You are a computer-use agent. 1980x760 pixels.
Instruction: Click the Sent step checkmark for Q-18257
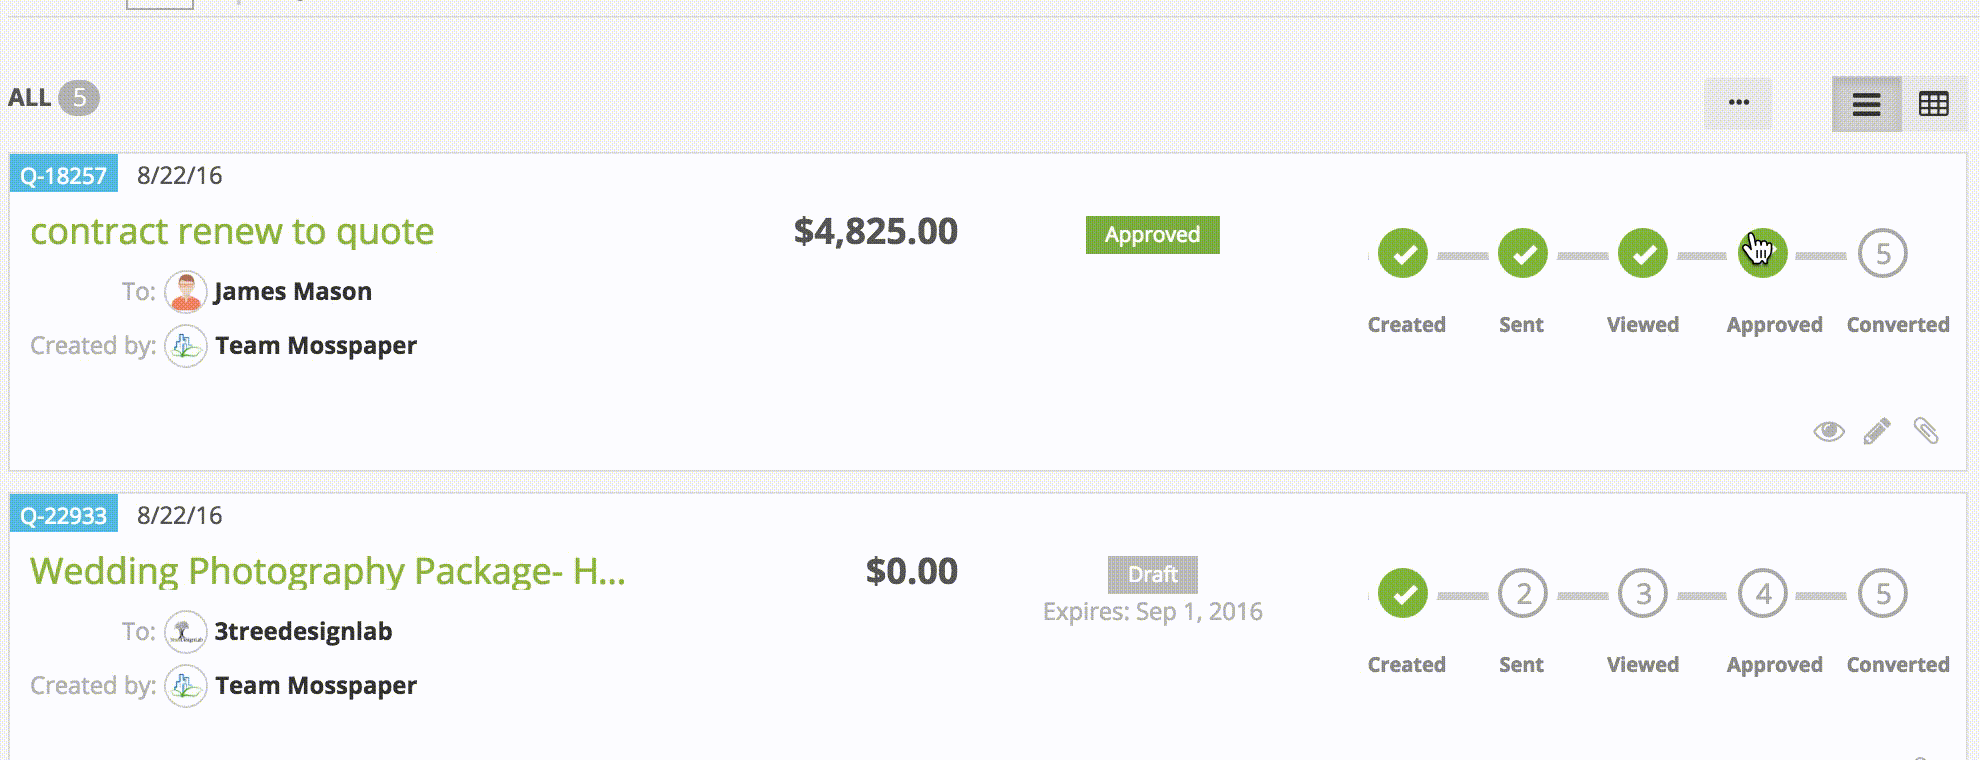point(1523,254)
